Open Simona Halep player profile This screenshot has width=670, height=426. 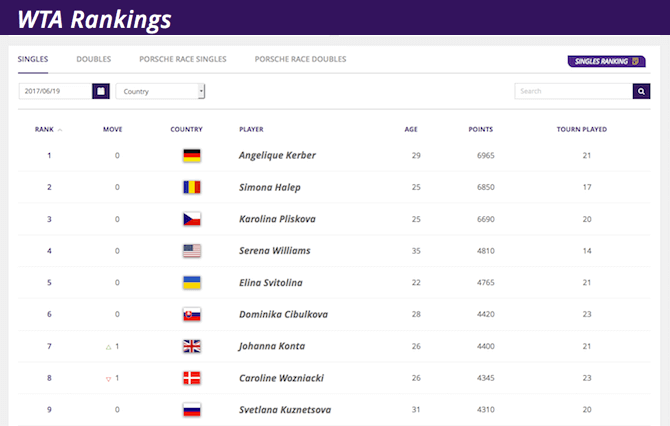pyautogui.click(x=270, y=187)
